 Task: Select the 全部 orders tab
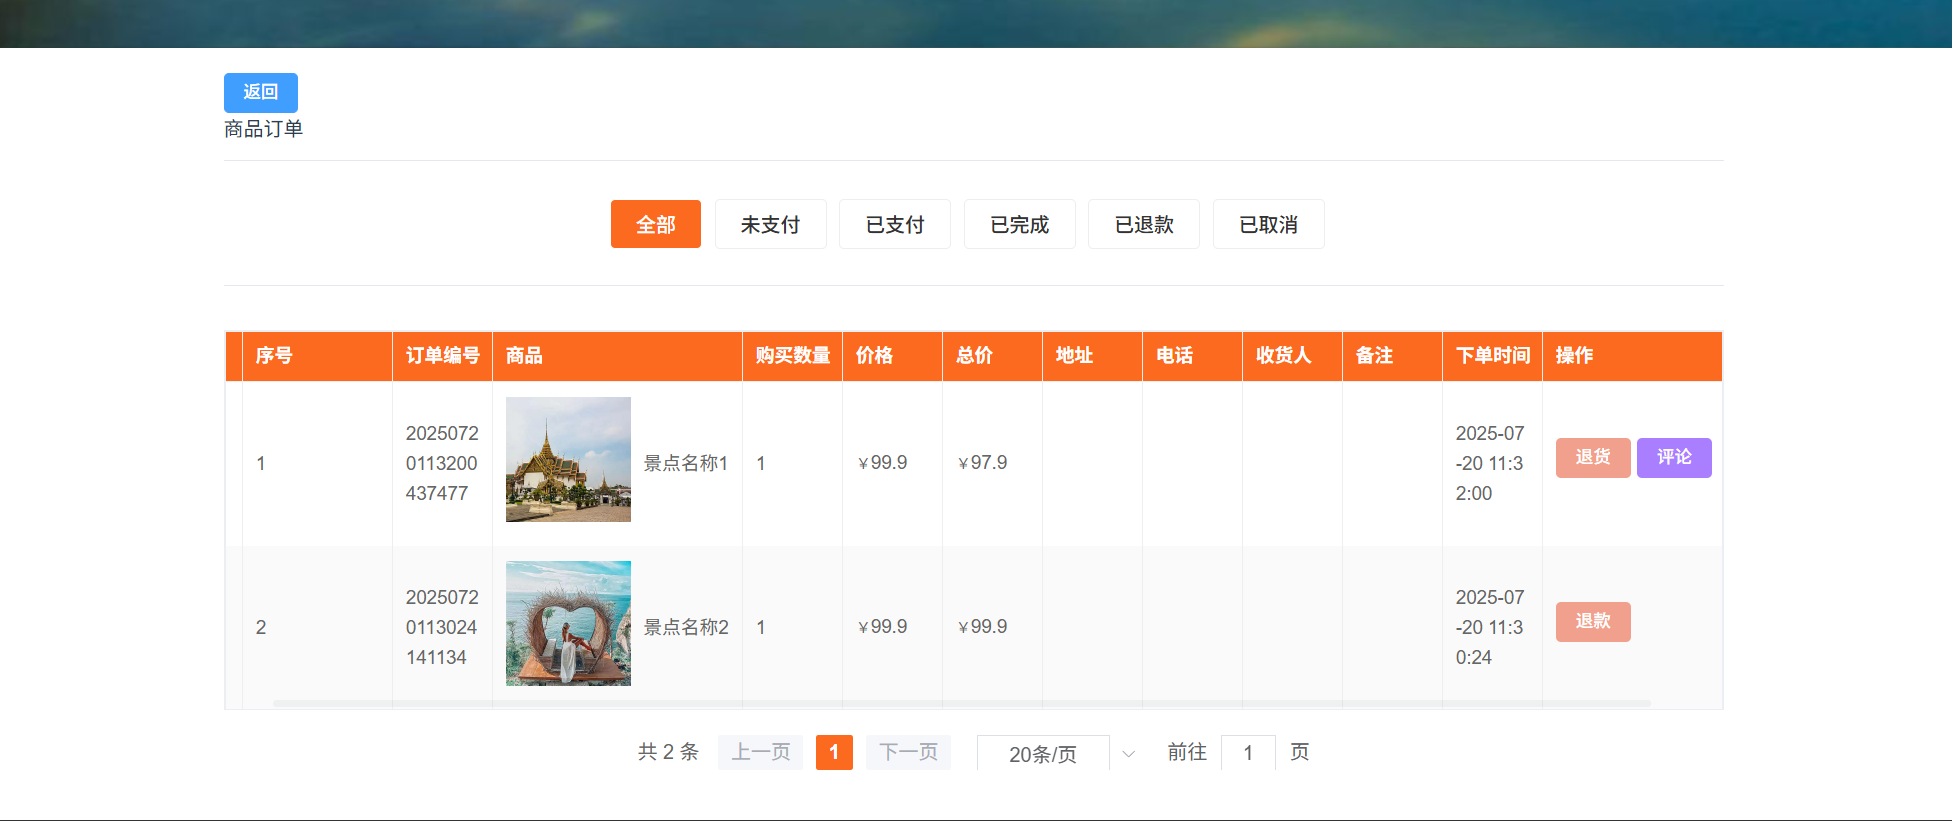click(656, 224)
